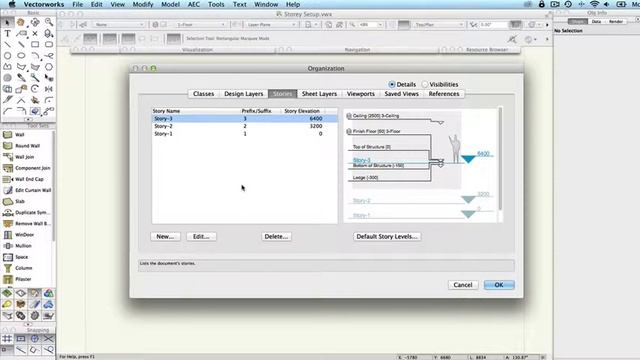Toggle the Snap to Object snapping option
This screenshot has width=640, height=360.
click(x=21, y=338)
